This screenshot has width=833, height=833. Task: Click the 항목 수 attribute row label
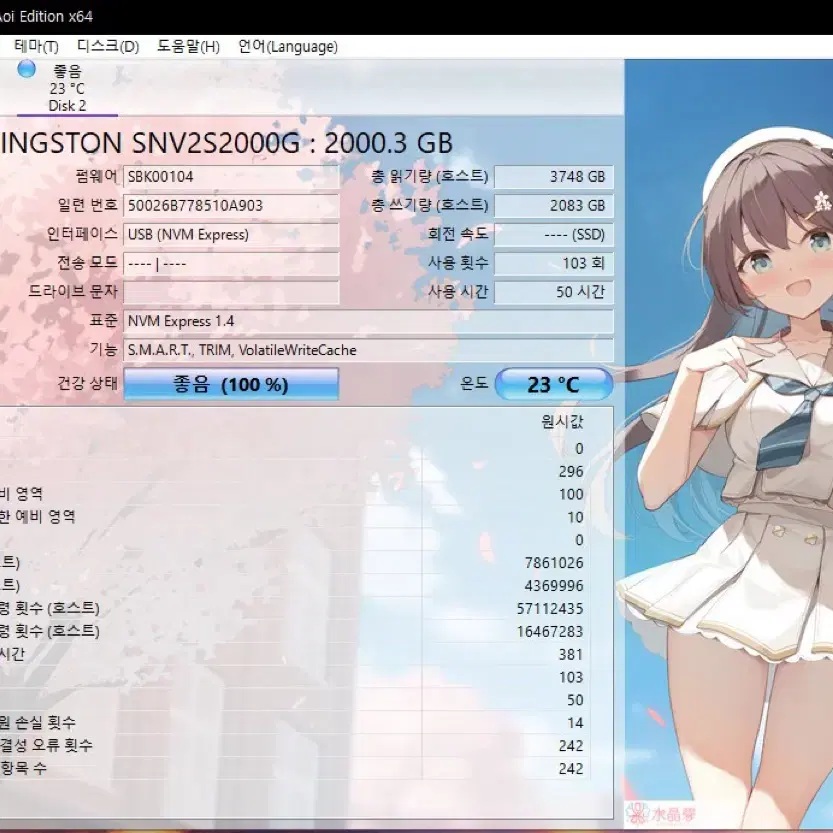23,768
